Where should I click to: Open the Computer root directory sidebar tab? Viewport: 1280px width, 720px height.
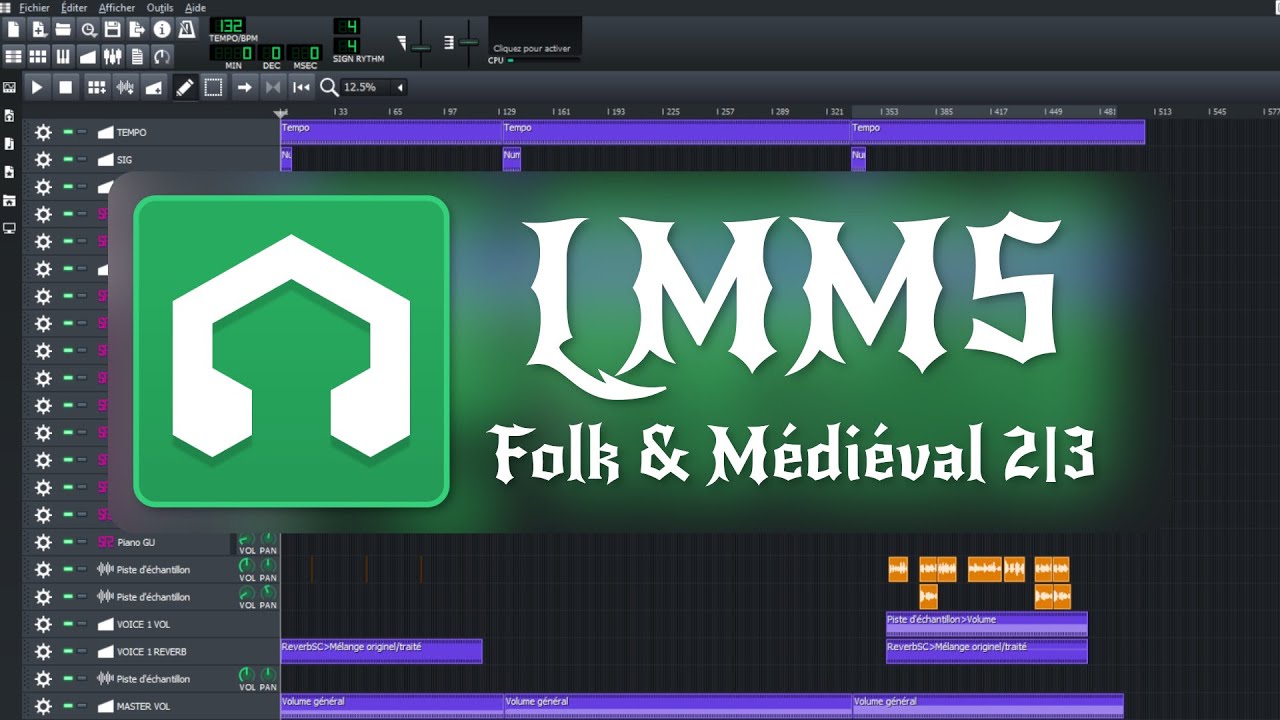tap(10, 228)
